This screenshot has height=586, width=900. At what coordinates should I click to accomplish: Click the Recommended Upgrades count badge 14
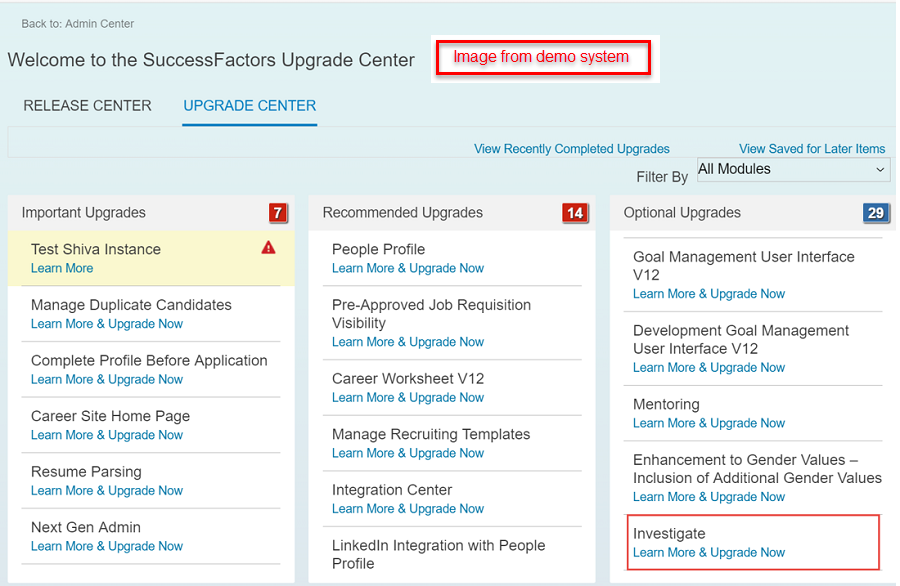pyautogui.click(x=575, y=213)
